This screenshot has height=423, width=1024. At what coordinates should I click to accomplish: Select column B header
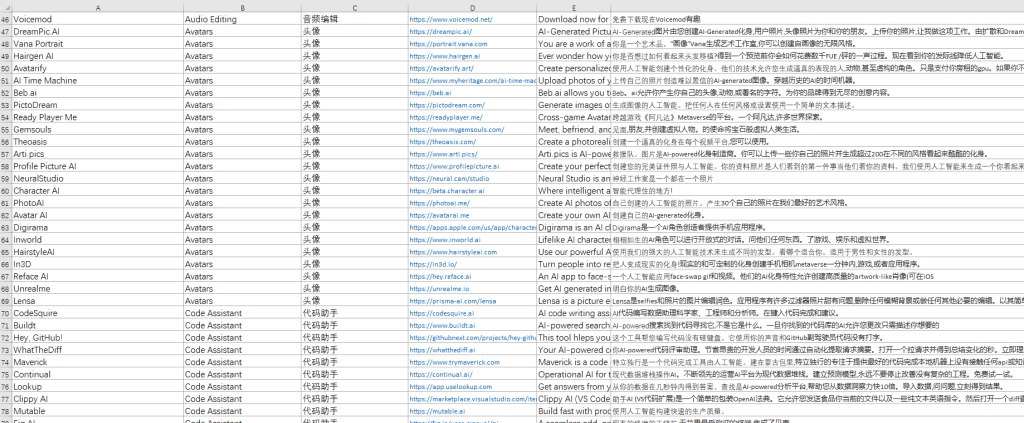click(x=242, y=7)
